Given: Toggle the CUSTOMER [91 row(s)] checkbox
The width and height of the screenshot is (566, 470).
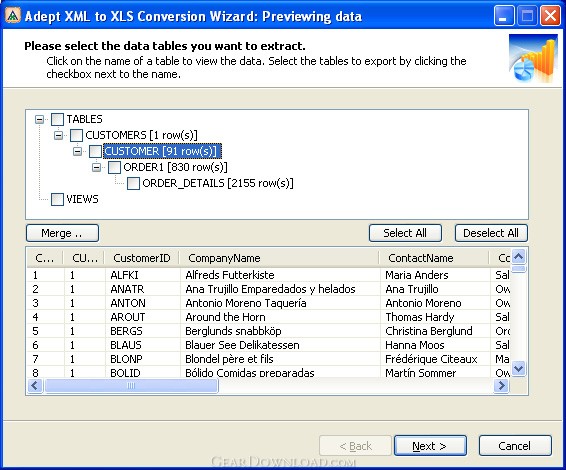Looking at the screenshot, I should 95,151.
